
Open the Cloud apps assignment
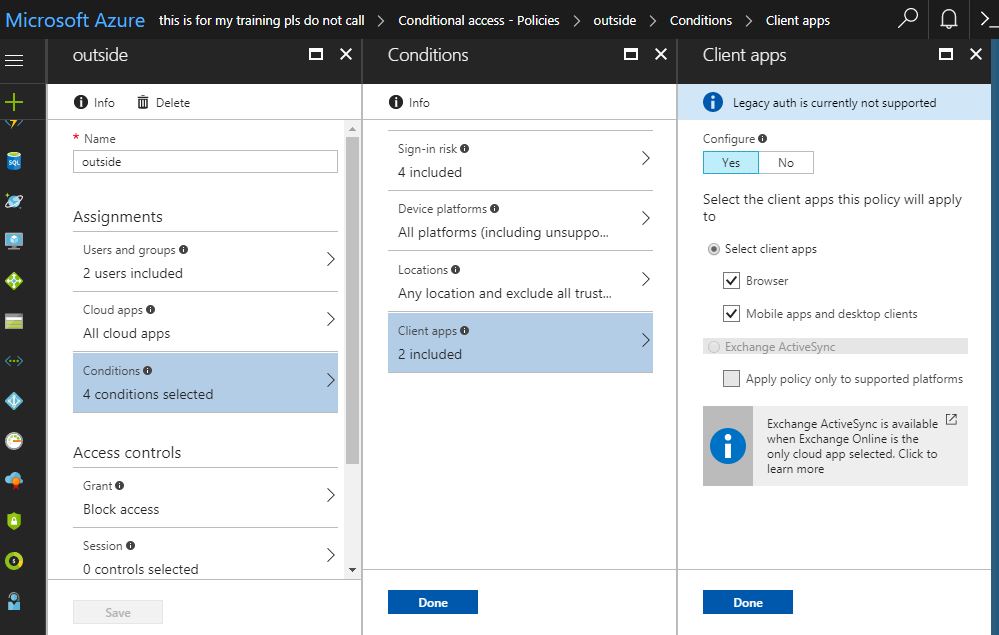pos(205,321)
